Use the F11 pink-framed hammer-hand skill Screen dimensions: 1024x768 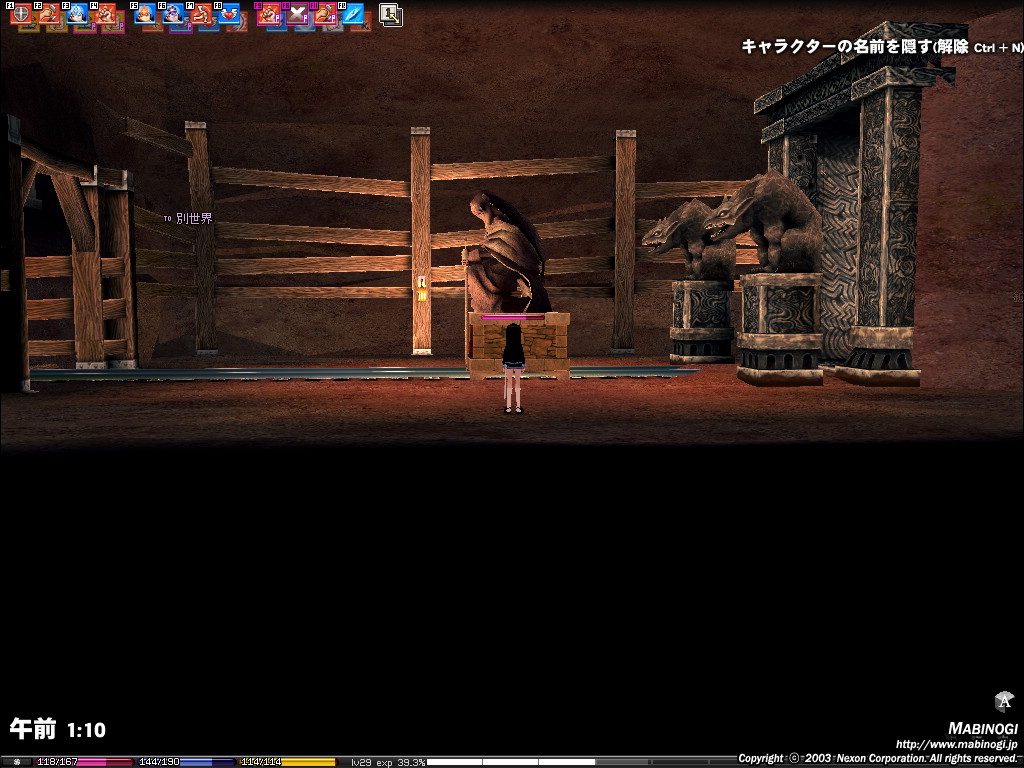325,14
